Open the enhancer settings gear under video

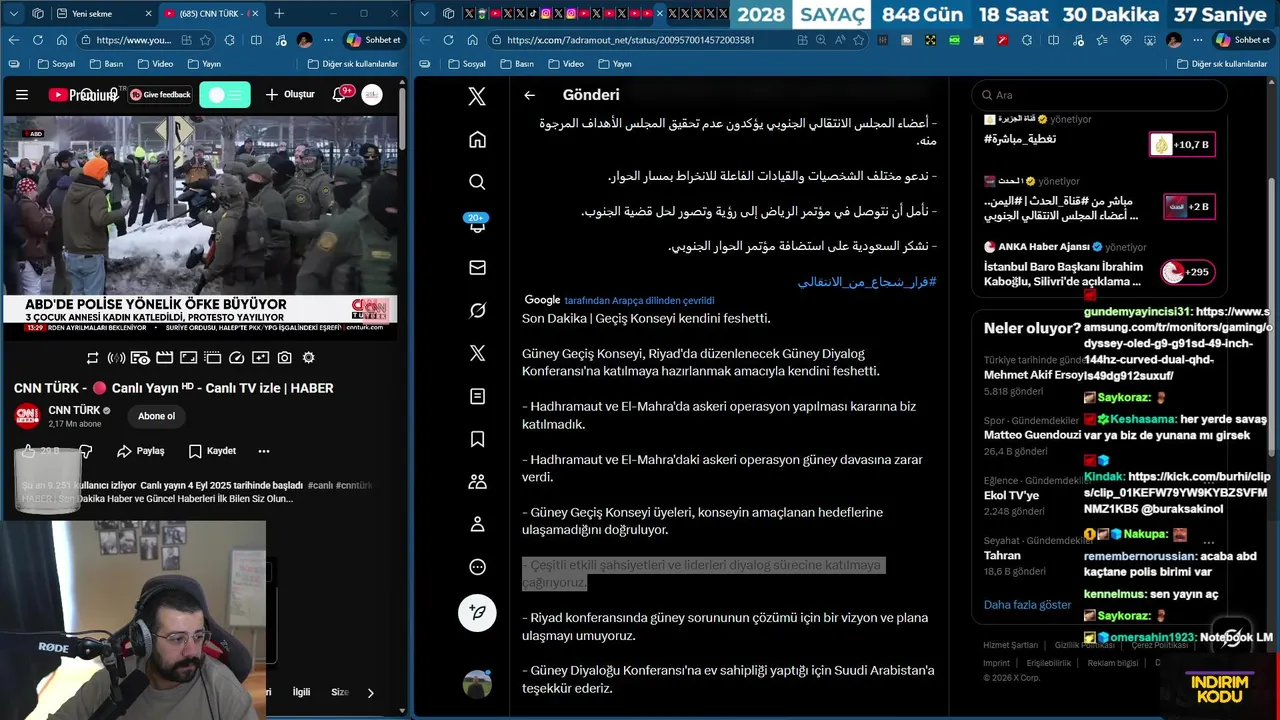click(308, 358)
